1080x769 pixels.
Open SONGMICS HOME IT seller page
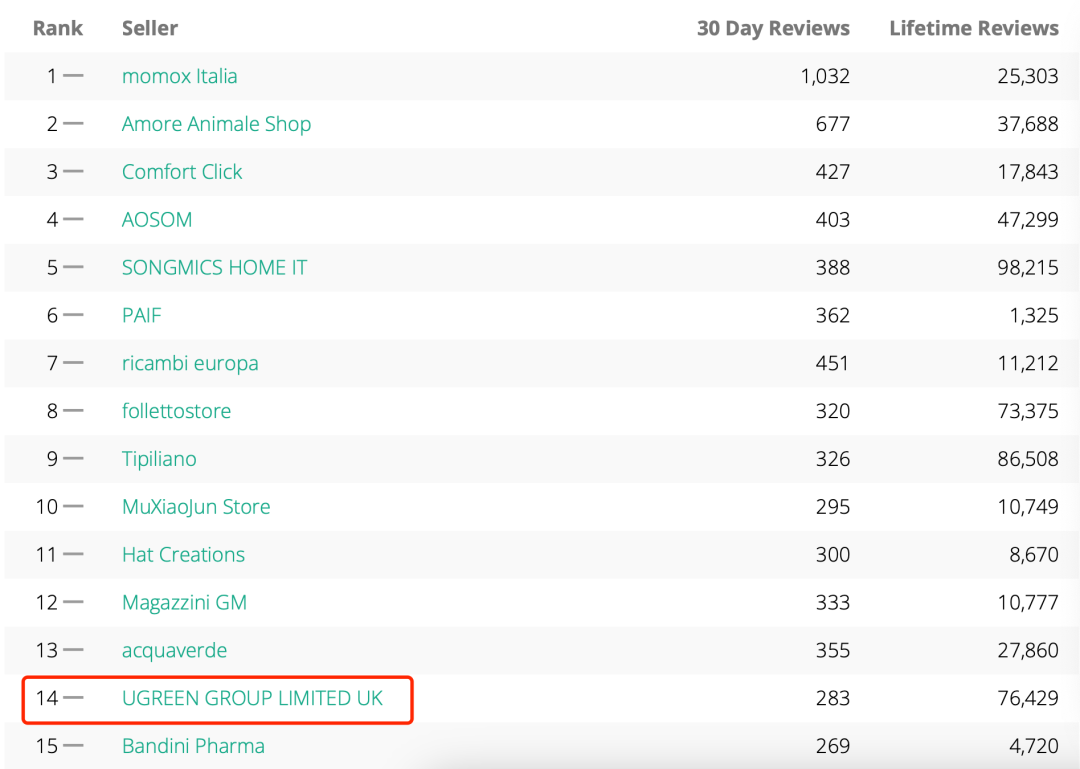[214, 267]
